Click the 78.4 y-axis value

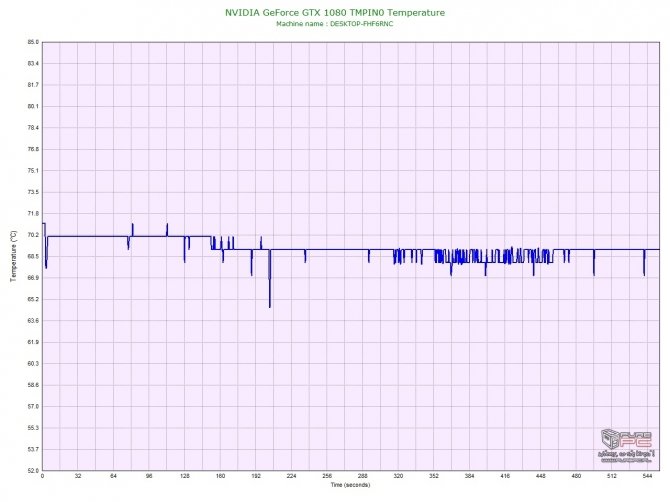(x=33, y=128)
